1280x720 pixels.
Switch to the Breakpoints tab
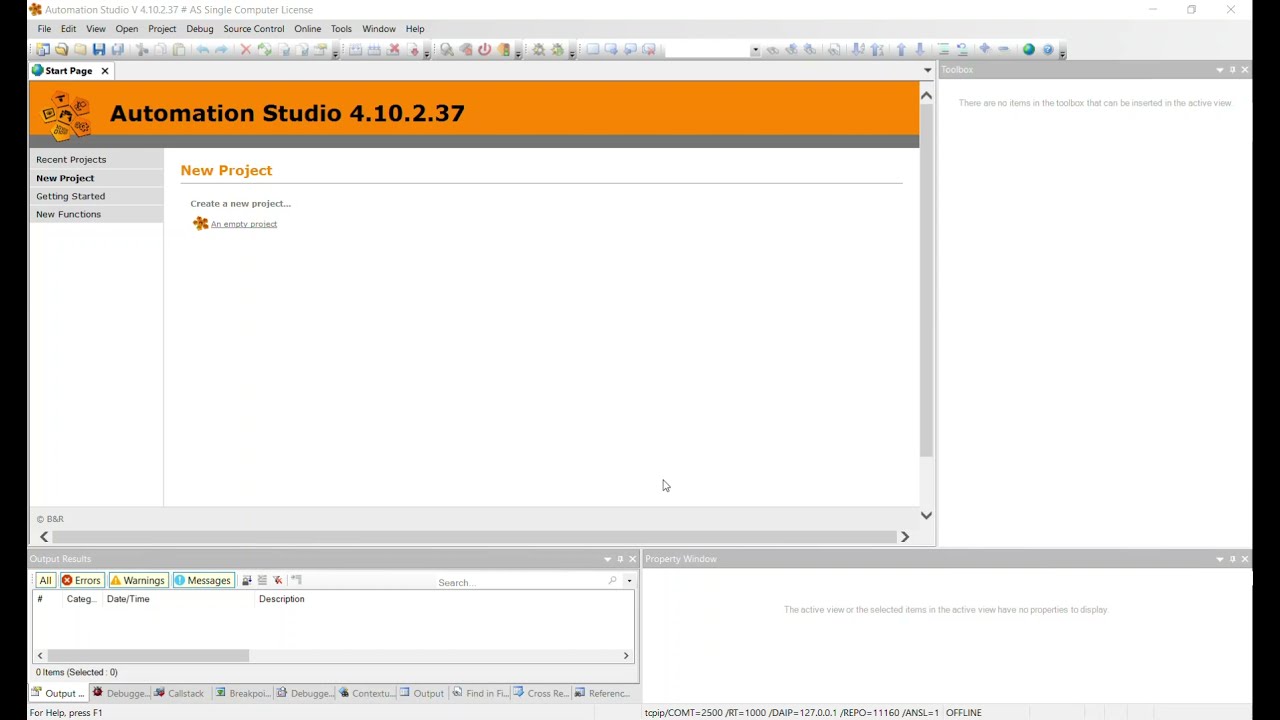pos(242,693)
